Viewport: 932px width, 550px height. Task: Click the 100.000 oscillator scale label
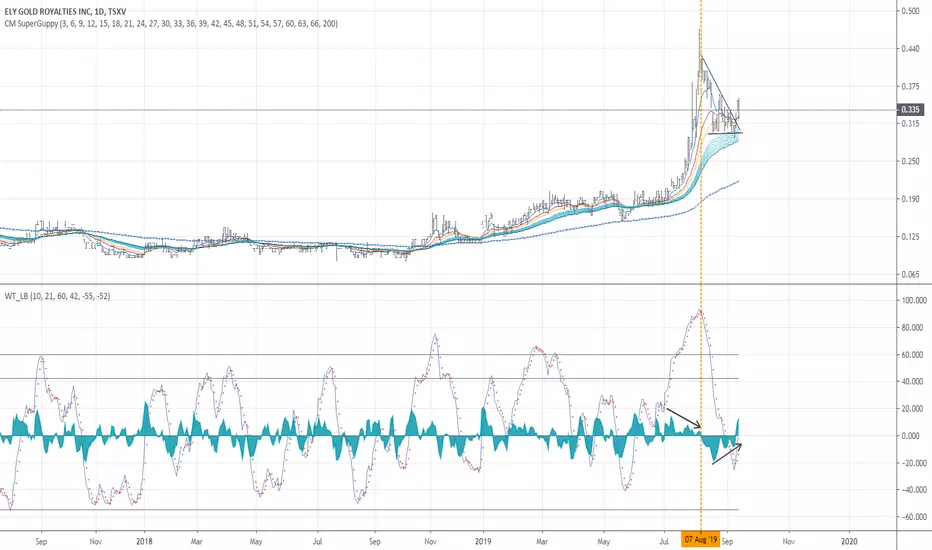[x=912, y=300]
